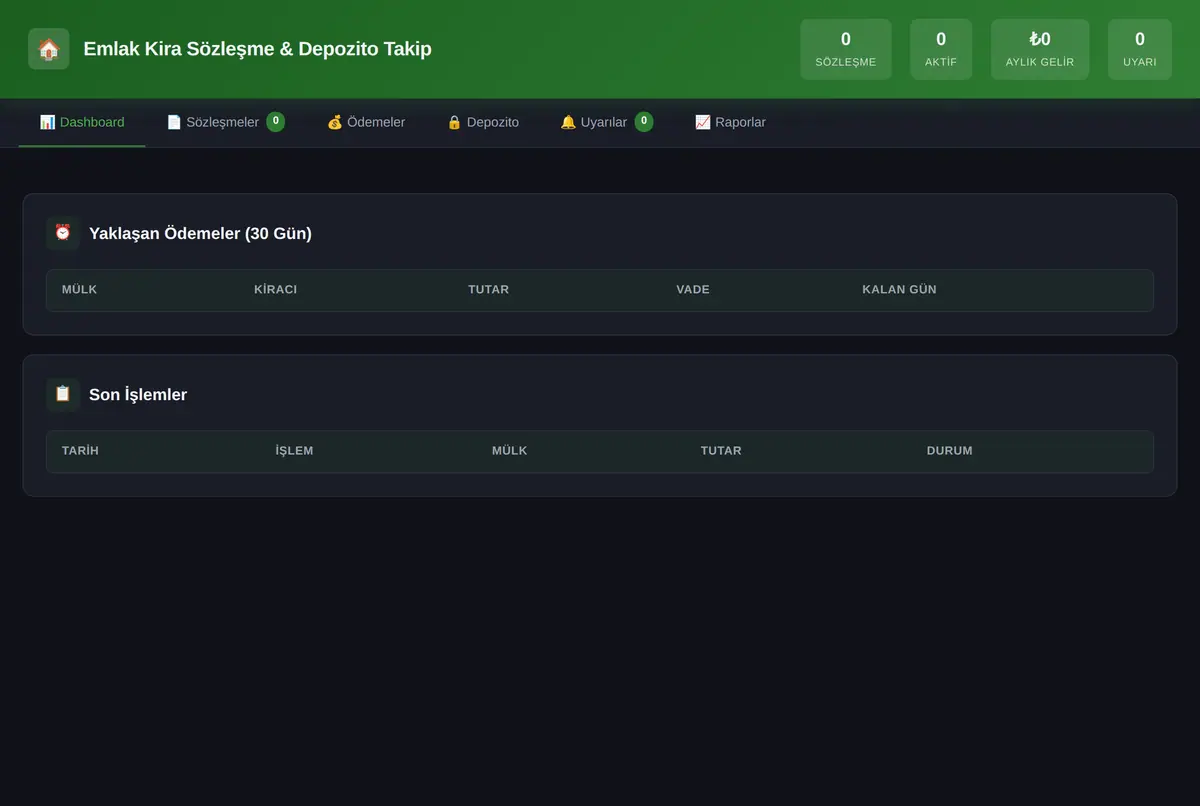Click the İŞLEM column header
Screen dimensions: 1200x806
coord(295,451)
